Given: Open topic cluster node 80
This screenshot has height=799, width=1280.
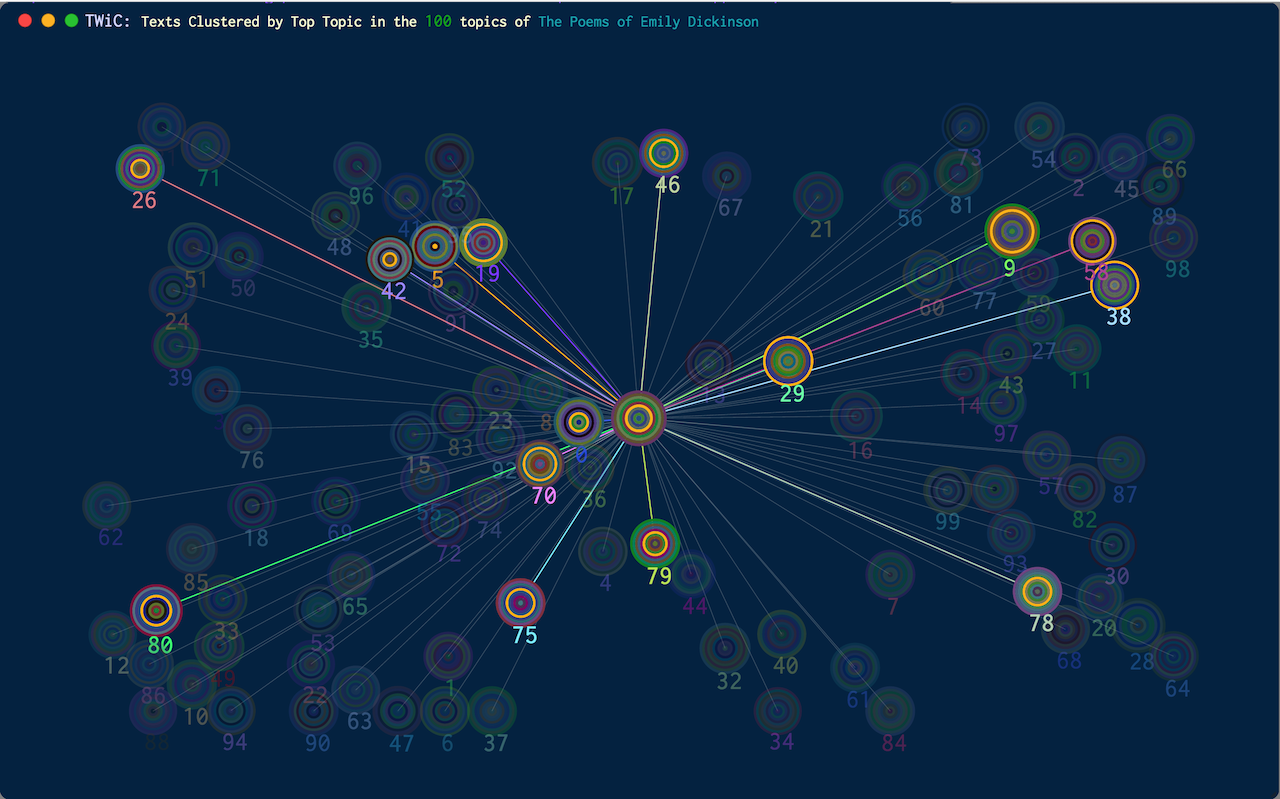Looking at the screenshot, I should 156,610.
